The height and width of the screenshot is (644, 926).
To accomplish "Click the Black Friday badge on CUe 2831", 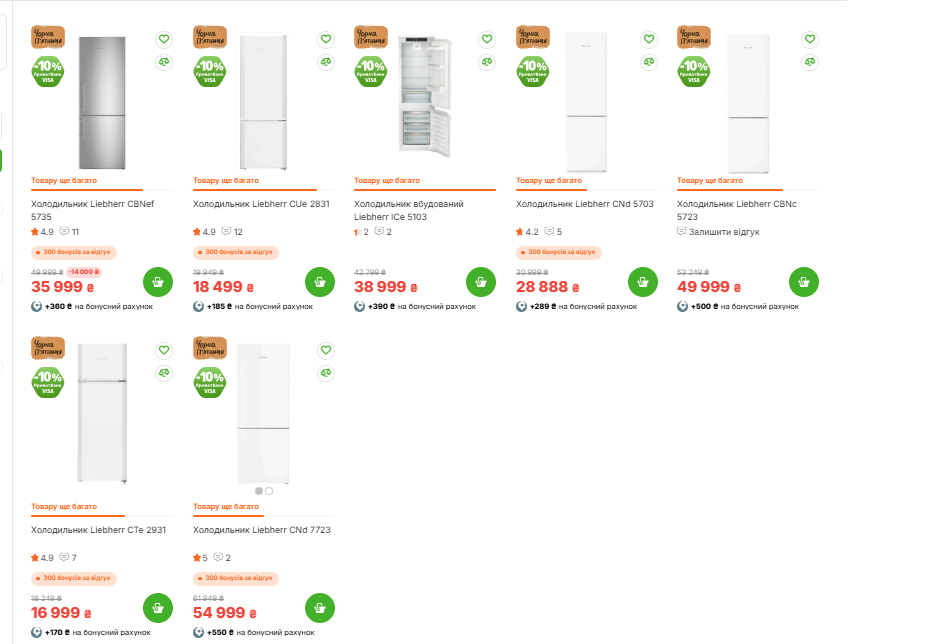I will pyautogui.click(x=210, y=37).
